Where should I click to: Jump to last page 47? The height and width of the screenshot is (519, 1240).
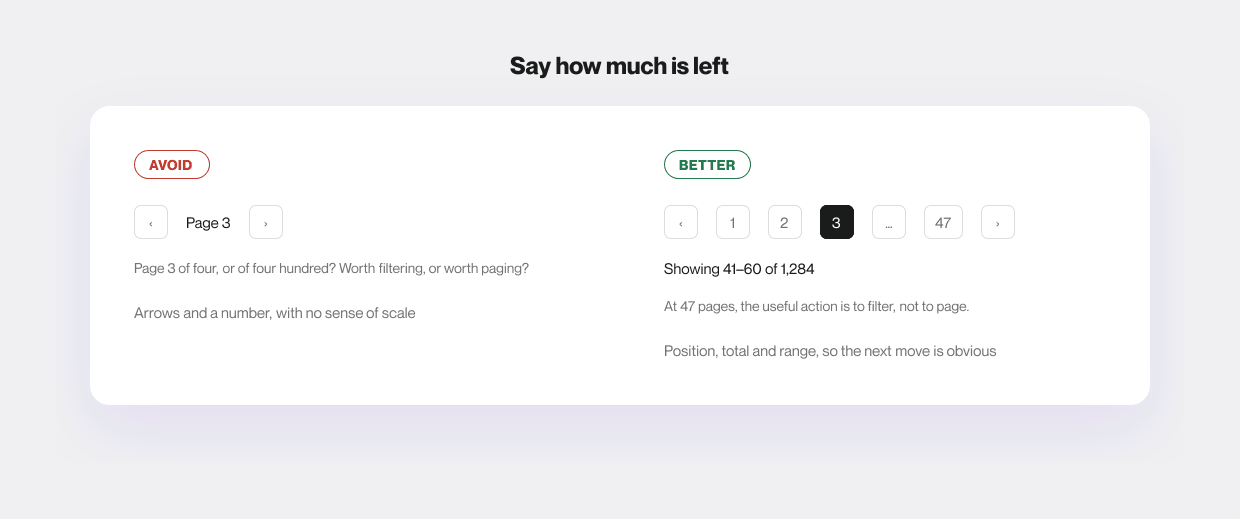943,222
